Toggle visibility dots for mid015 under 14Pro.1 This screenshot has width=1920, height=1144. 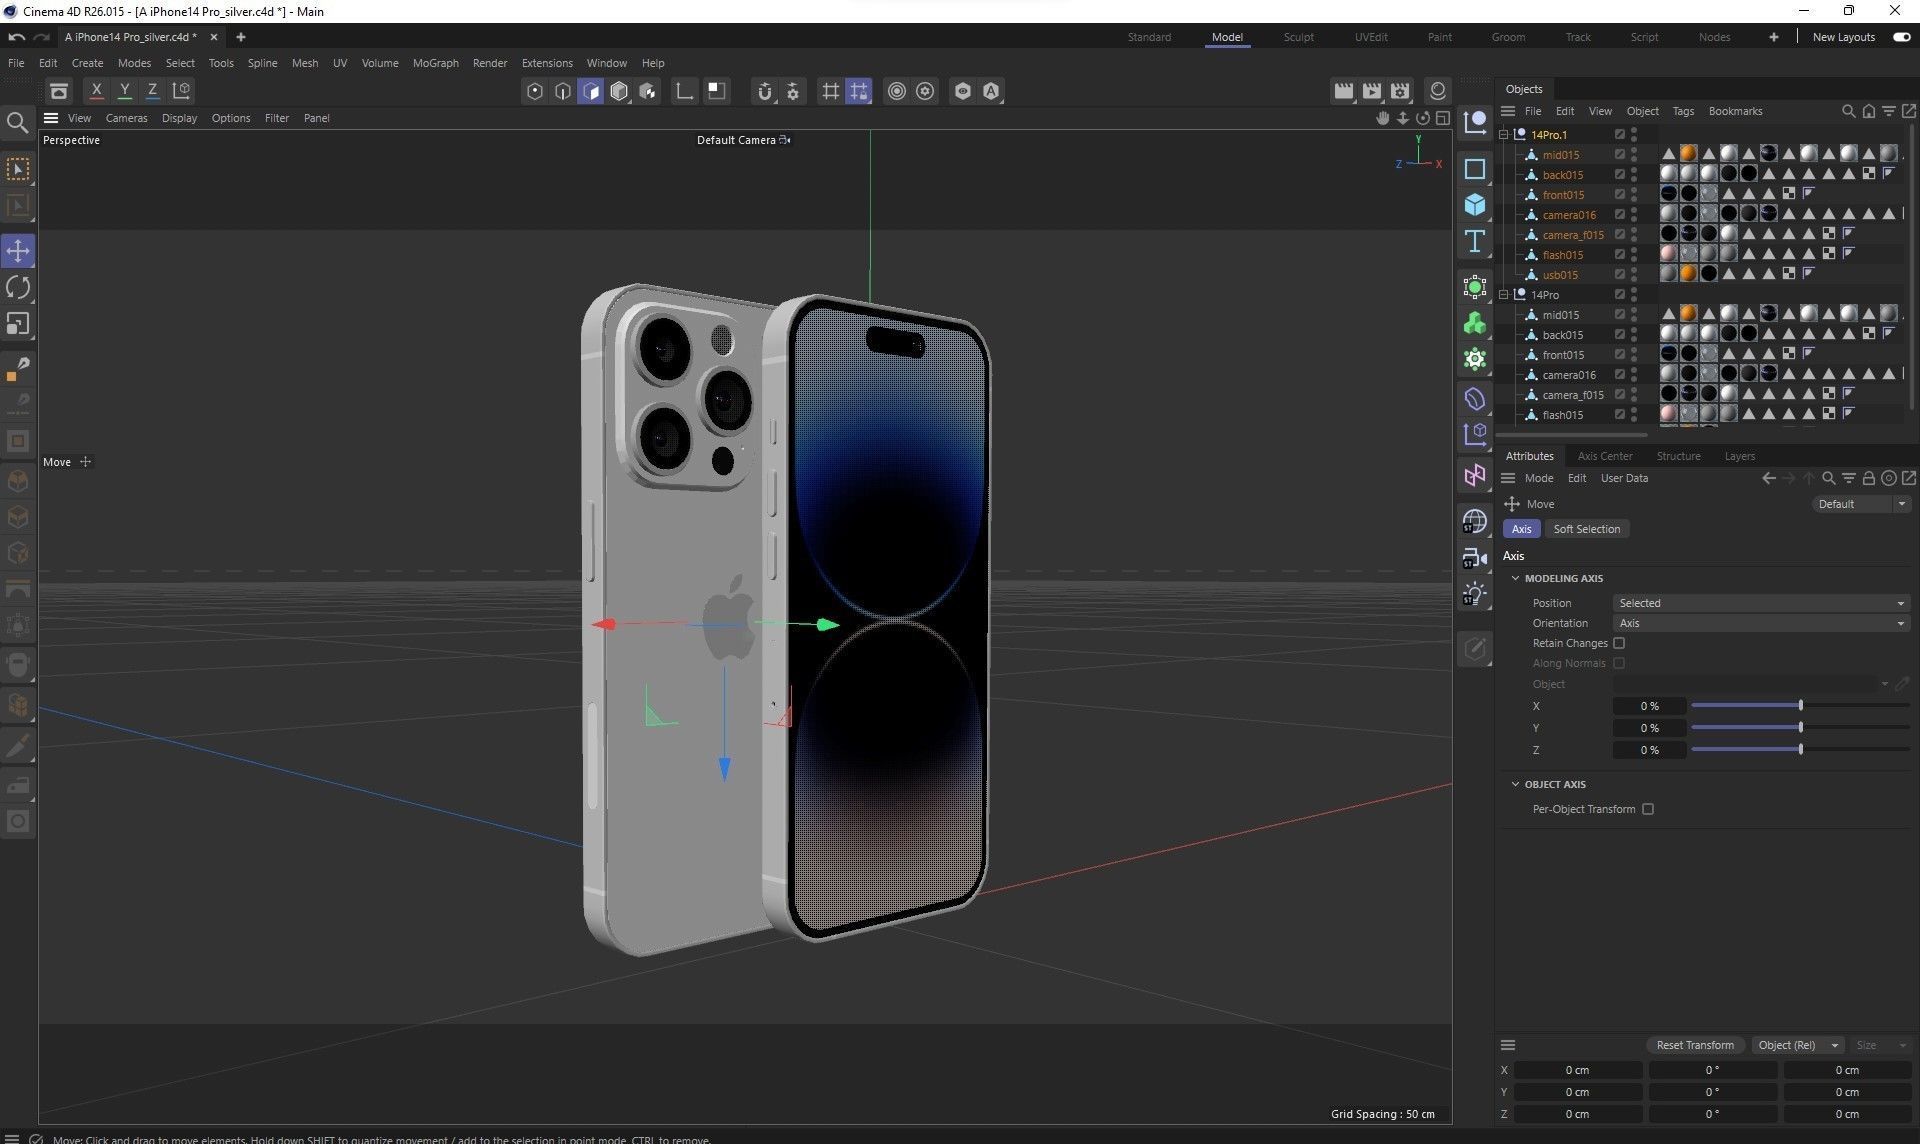coord(1634,155)
